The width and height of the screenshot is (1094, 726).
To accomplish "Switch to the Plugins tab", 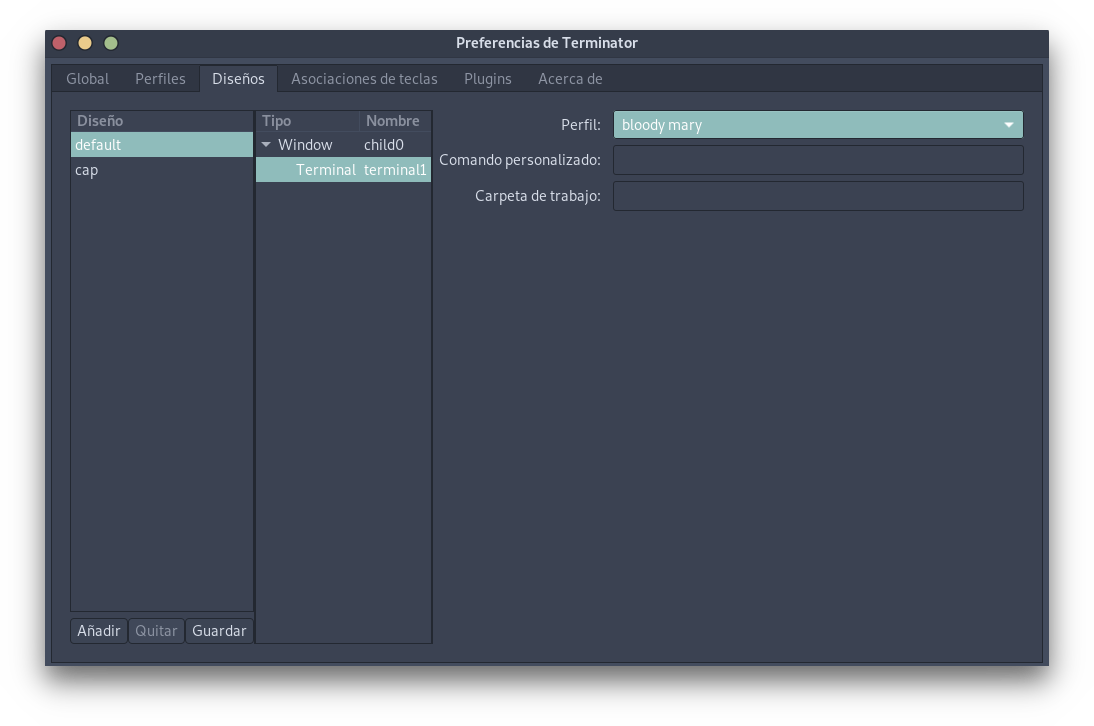I will point(487,79).
